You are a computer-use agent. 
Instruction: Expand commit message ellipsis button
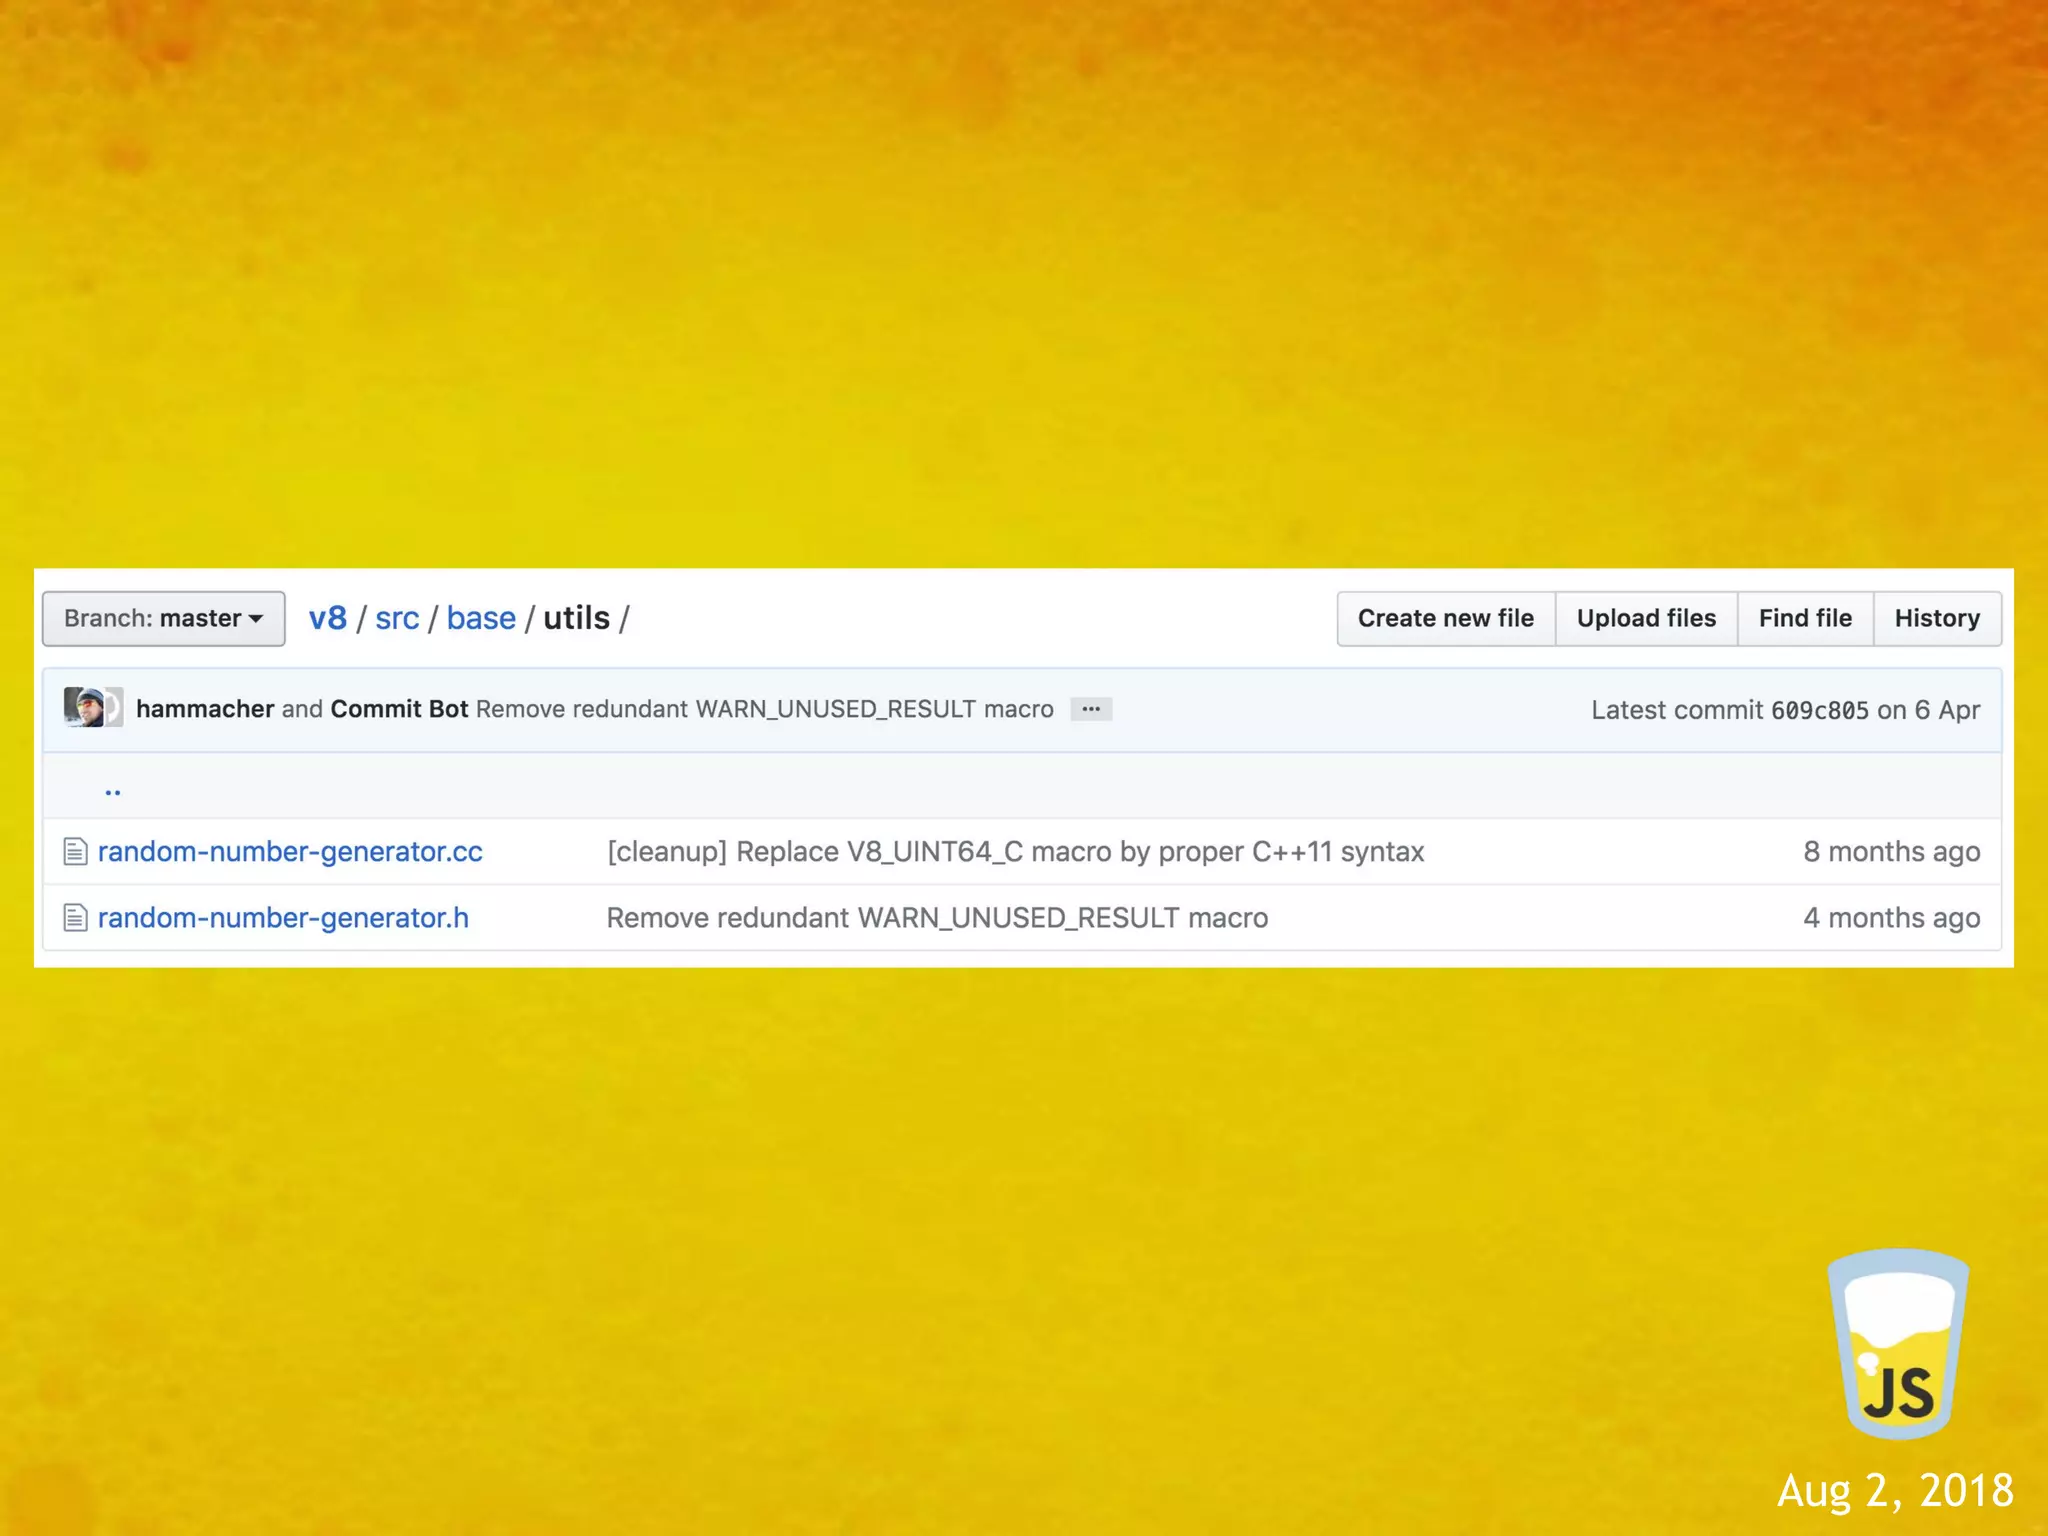(x=1091, y=709)
